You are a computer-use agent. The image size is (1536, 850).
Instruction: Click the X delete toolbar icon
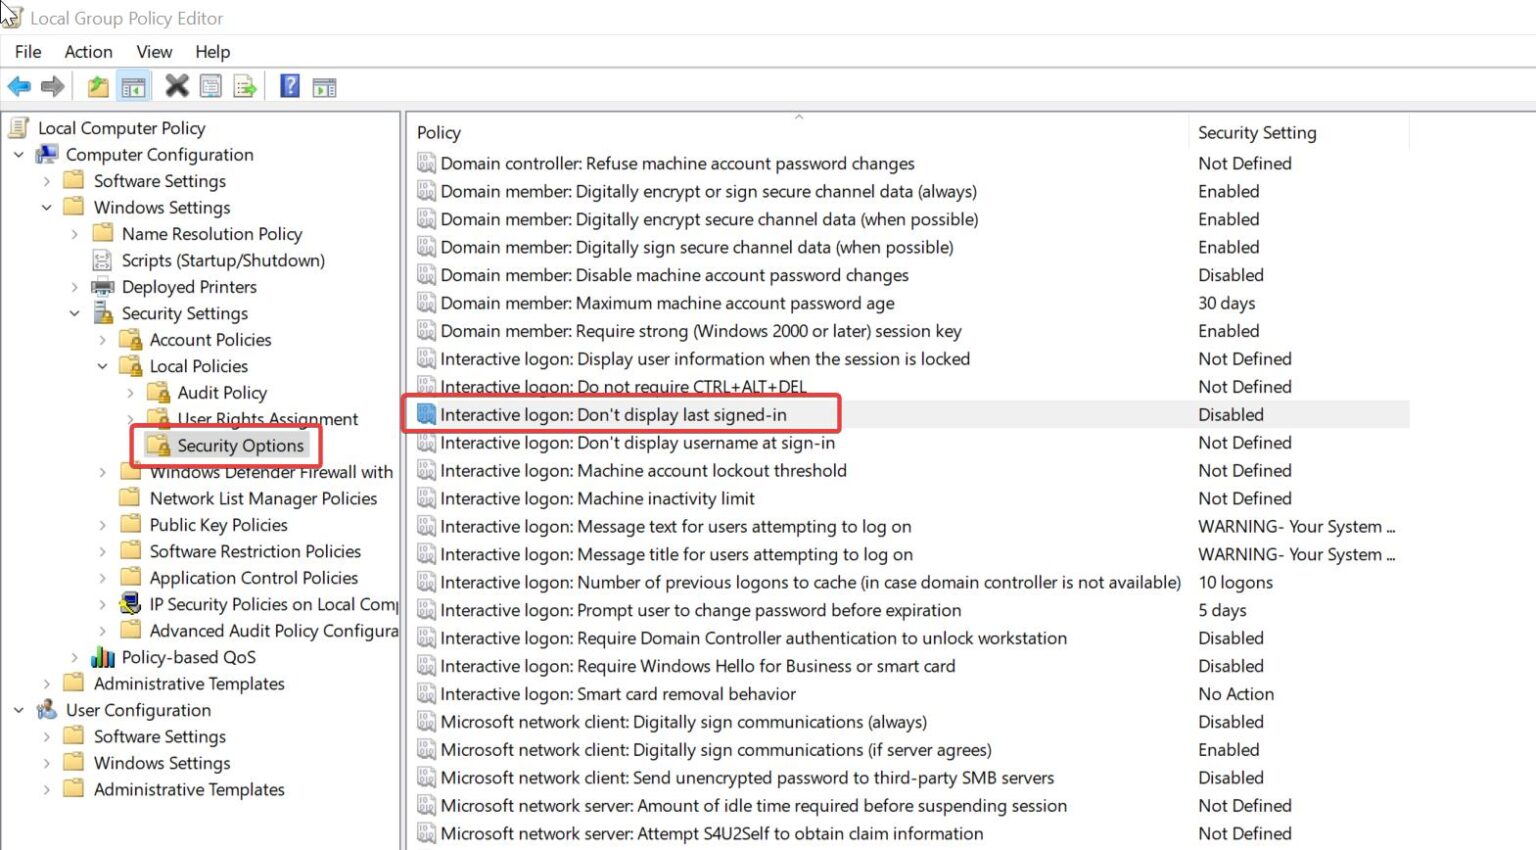[x=176, y=85]
